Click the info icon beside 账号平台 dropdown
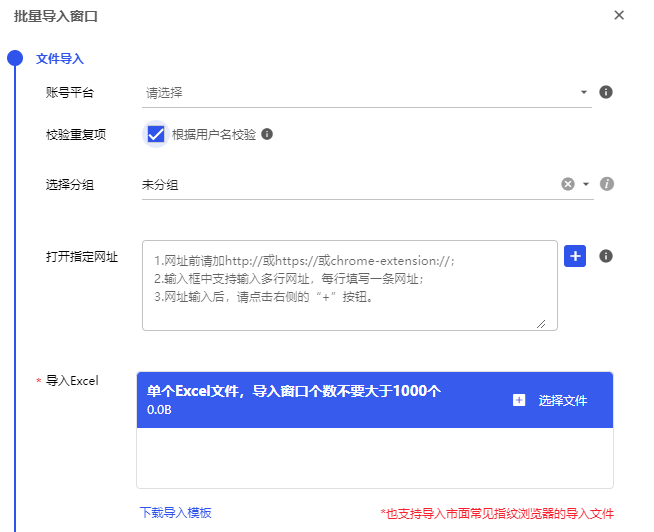The height and width of the screenshot is (532, 654). (x=606, y=92)
